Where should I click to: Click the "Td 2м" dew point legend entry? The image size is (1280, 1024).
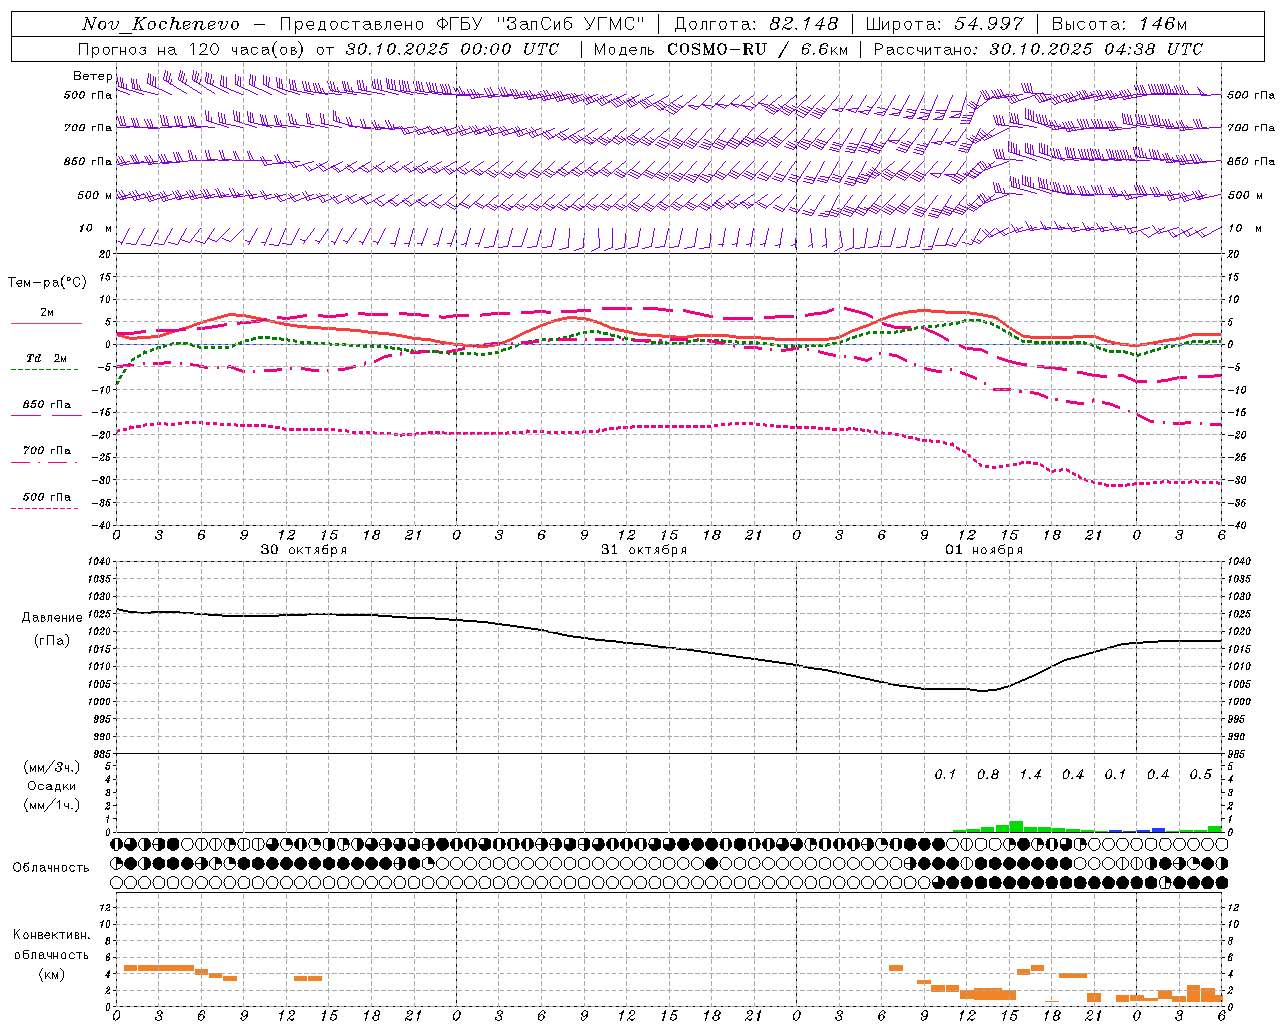[46, 358]
